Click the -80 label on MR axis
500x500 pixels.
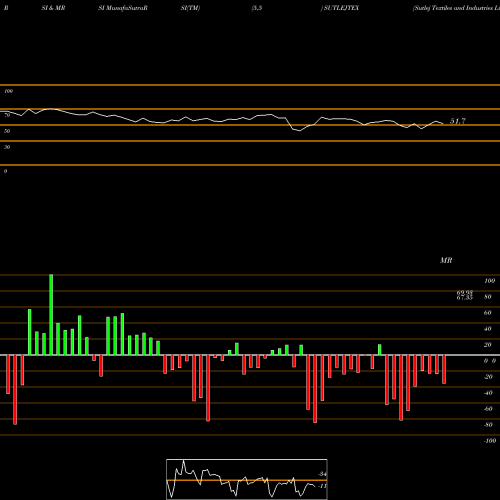pyautogui.click(x=488, y=425)
